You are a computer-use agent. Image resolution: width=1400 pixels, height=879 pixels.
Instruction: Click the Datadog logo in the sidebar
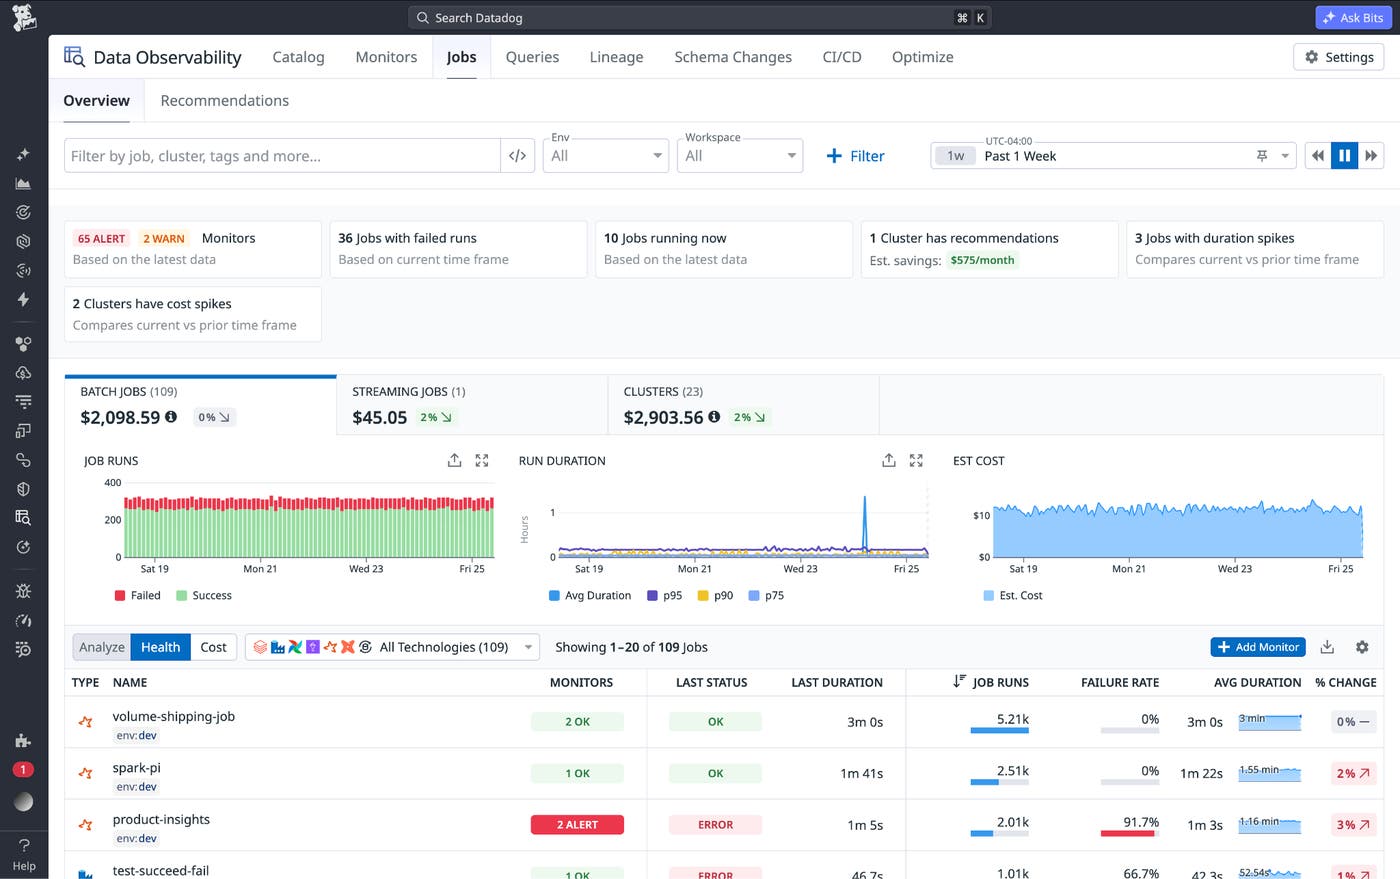tap(24, 17)
